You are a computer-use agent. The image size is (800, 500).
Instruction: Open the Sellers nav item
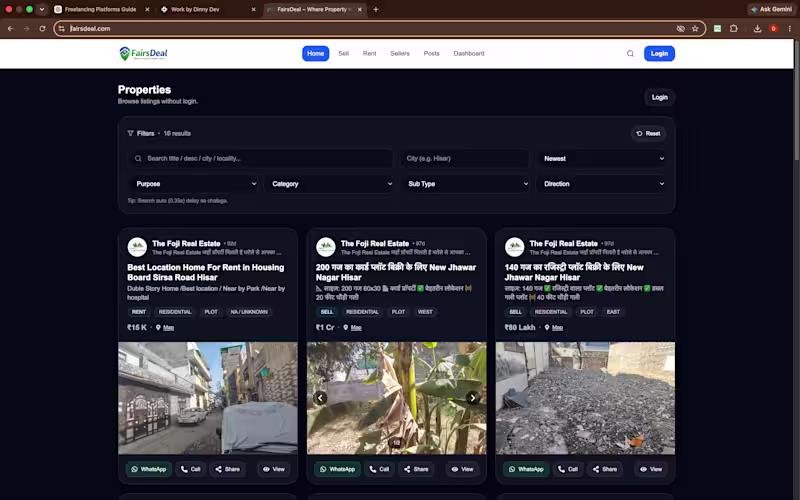pyautogui.click(x=399, y=54)
